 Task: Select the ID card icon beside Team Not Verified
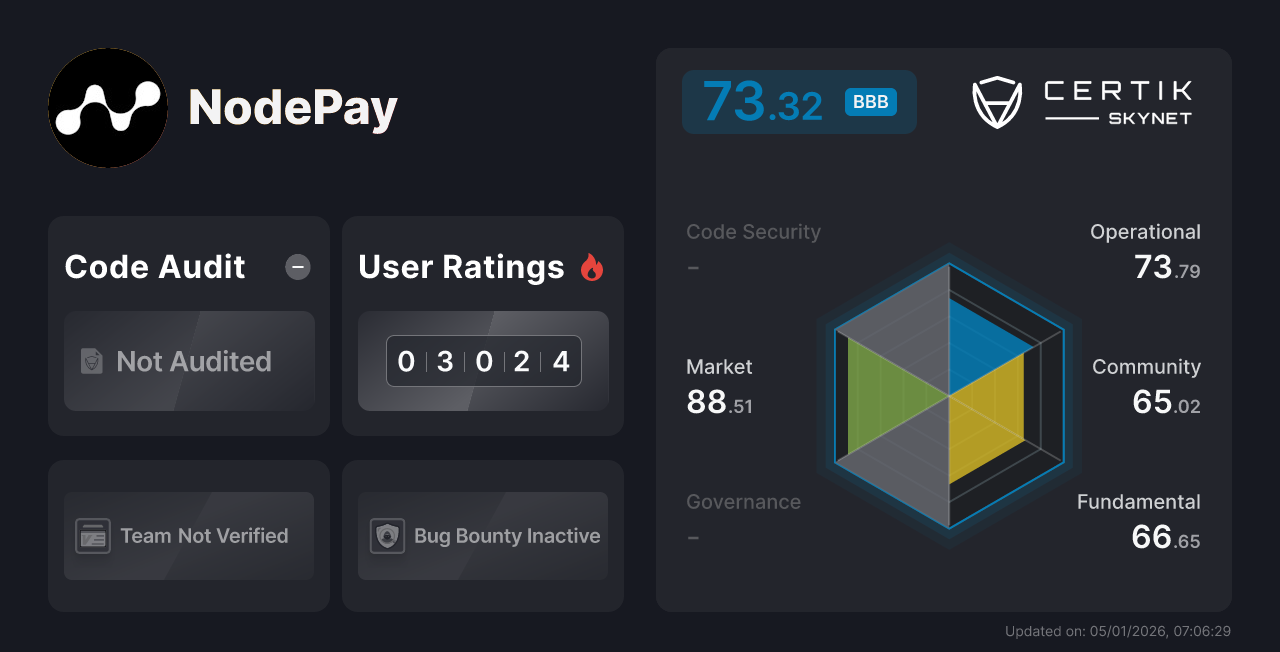[x=92, y=536]
